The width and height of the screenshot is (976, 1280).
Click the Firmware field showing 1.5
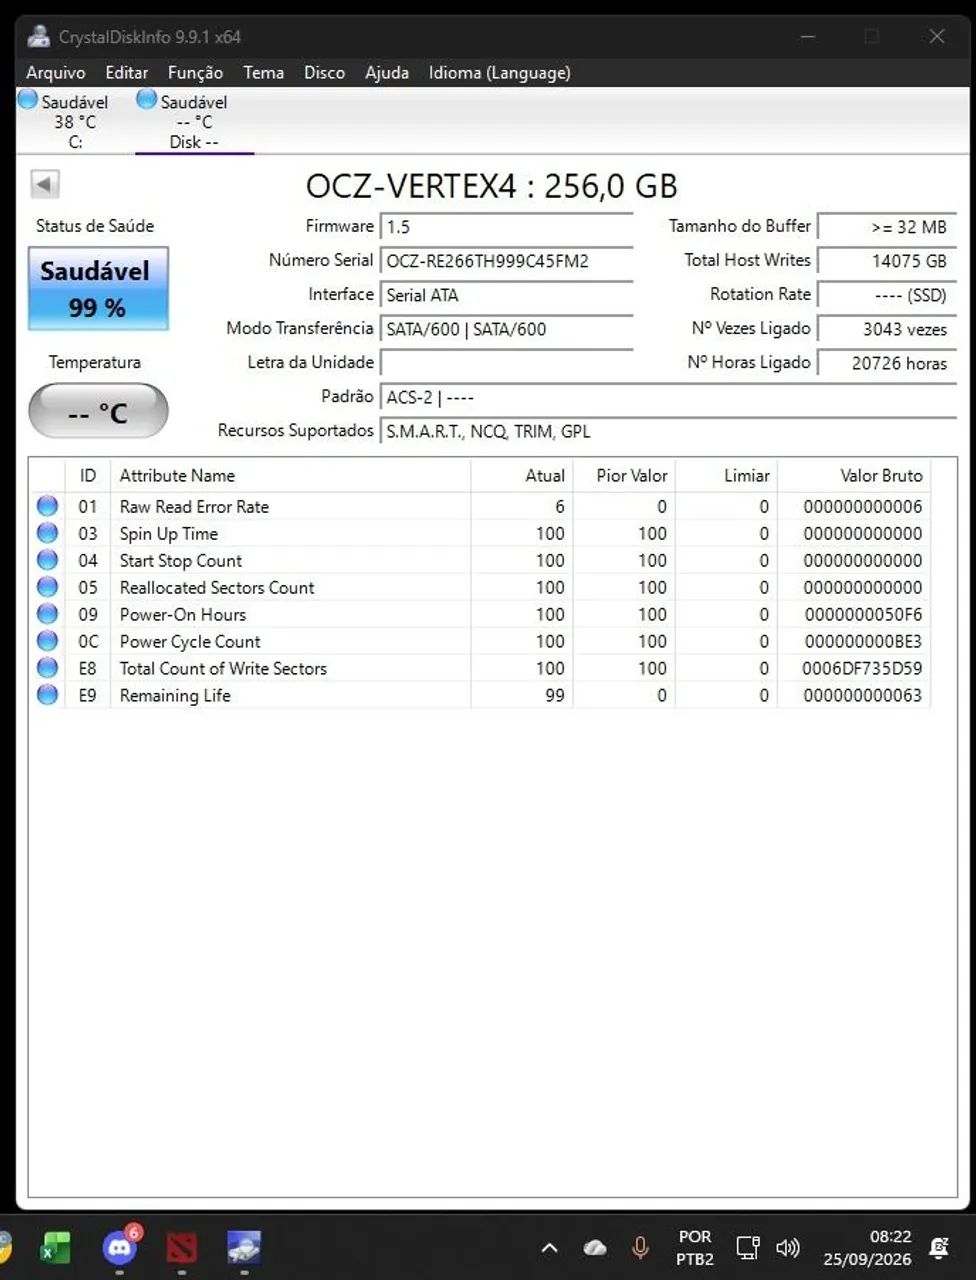(506, 227)
